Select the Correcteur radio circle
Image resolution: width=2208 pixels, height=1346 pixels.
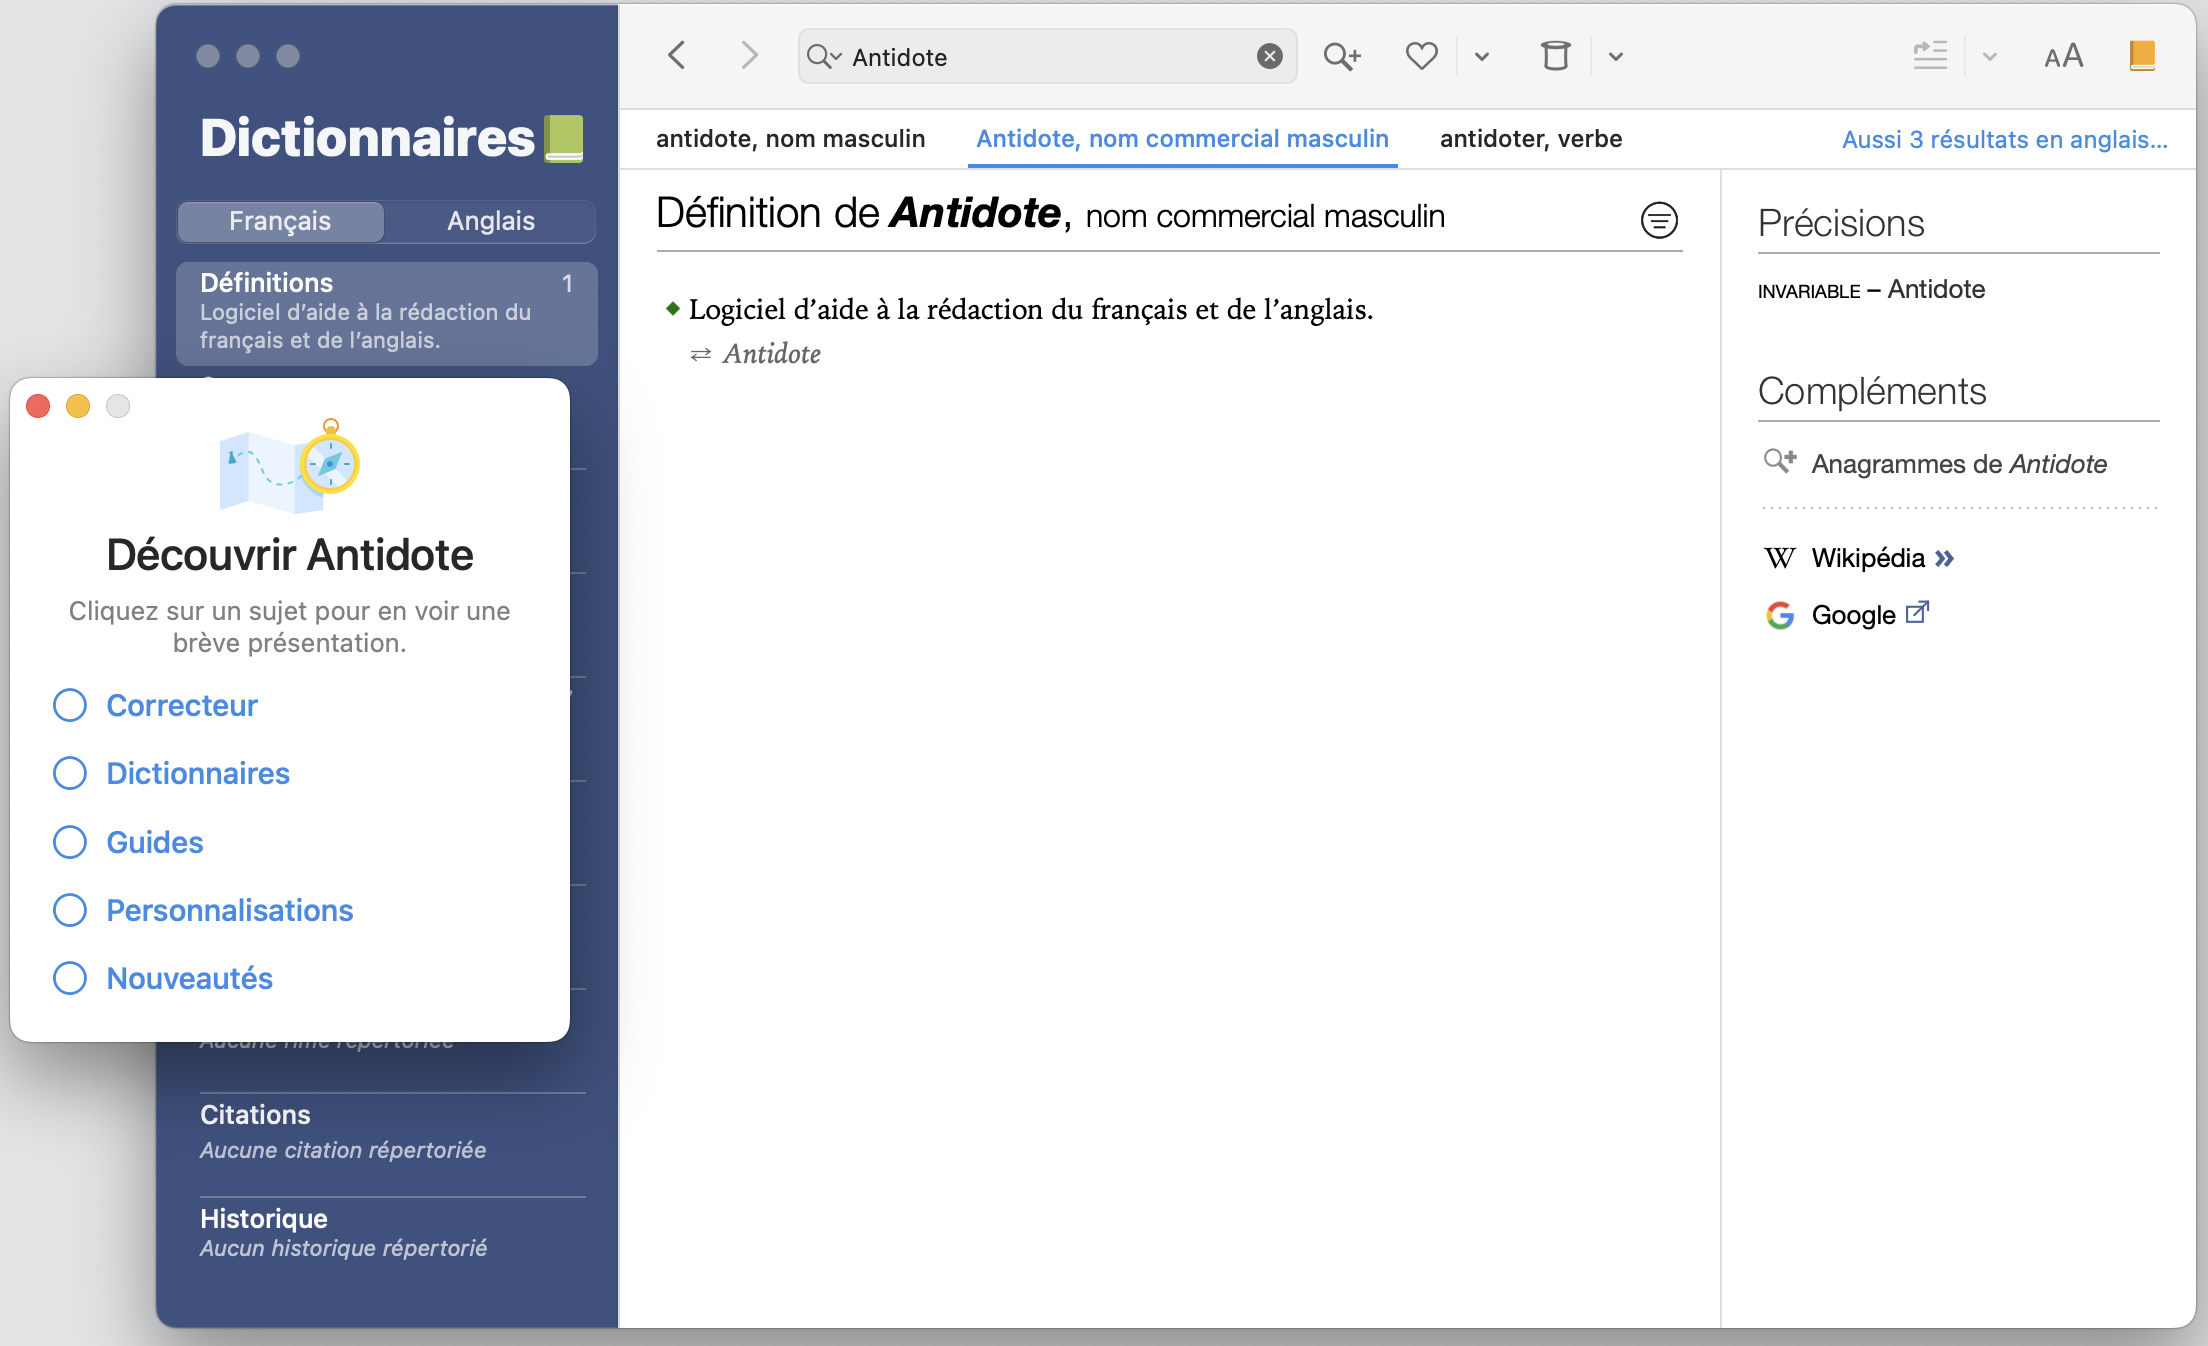(x=70, y=705)
